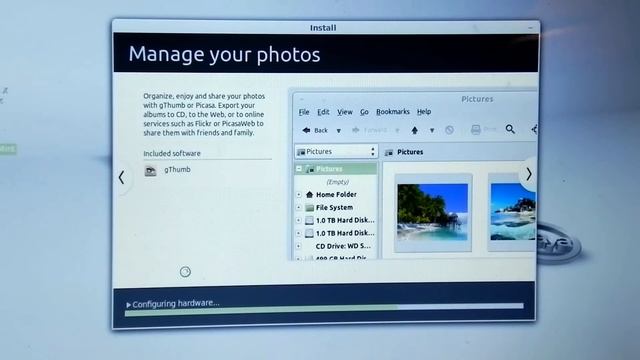Click the Back navigation button

coord(315,130)
